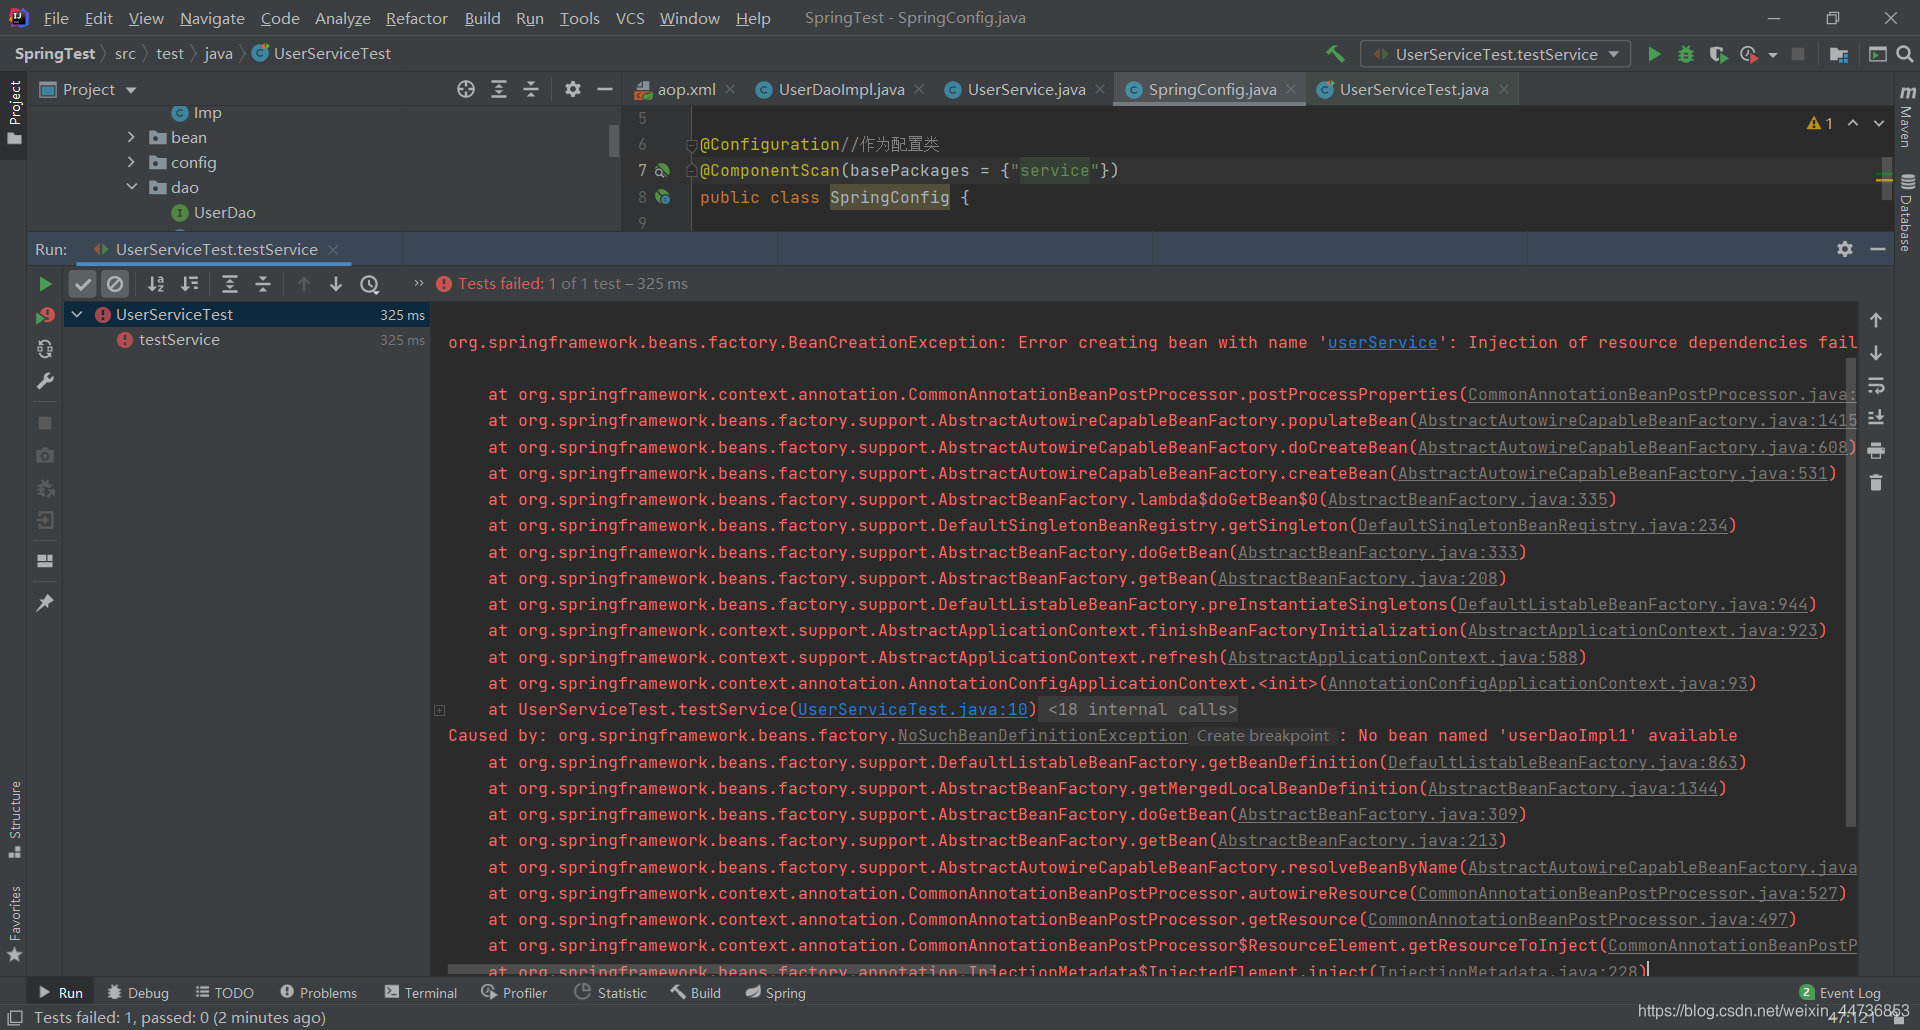This screenshot has height=1030, width=1920.
Task: Open Project panel settings gear
Action: 572,89
